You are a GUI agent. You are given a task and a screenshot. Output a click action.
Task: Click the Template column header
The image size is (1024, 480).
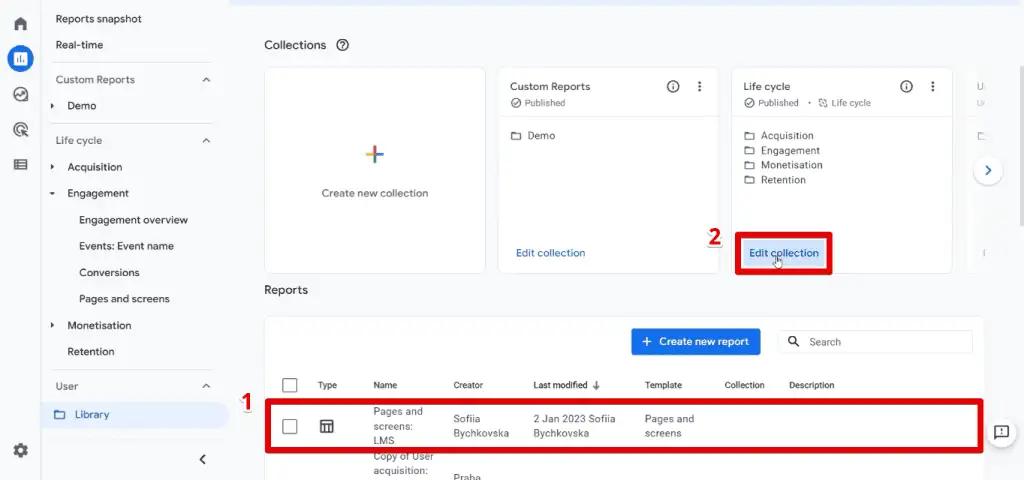[663, 385]
